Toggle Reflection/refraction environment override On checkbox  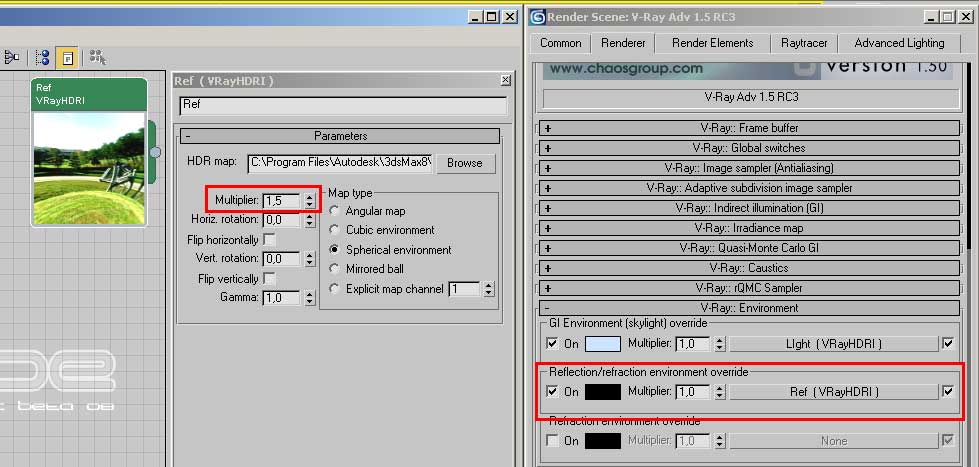click(553, 392)
